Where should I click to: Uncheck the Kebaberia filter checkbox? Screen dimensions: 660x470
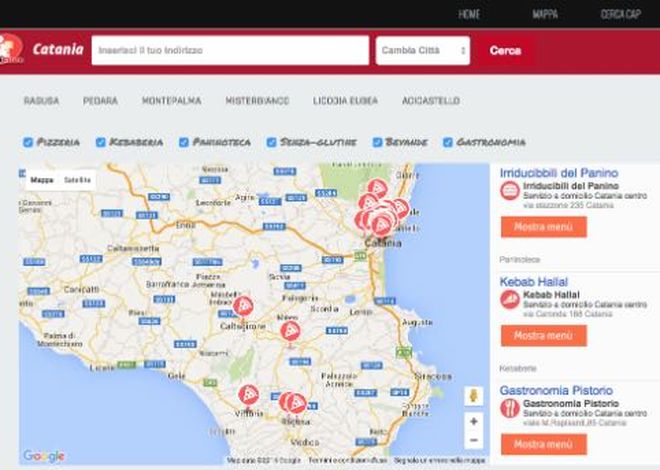tap(101, 142)
